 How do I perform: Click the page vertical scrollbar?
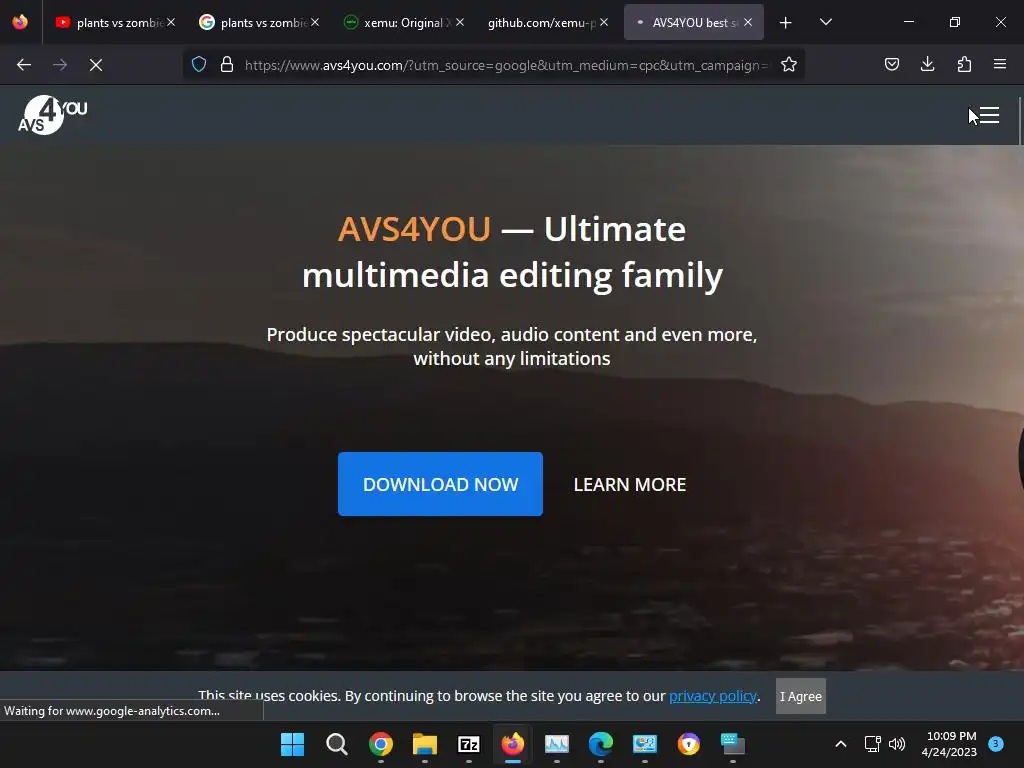click(x=1019, y=121)
